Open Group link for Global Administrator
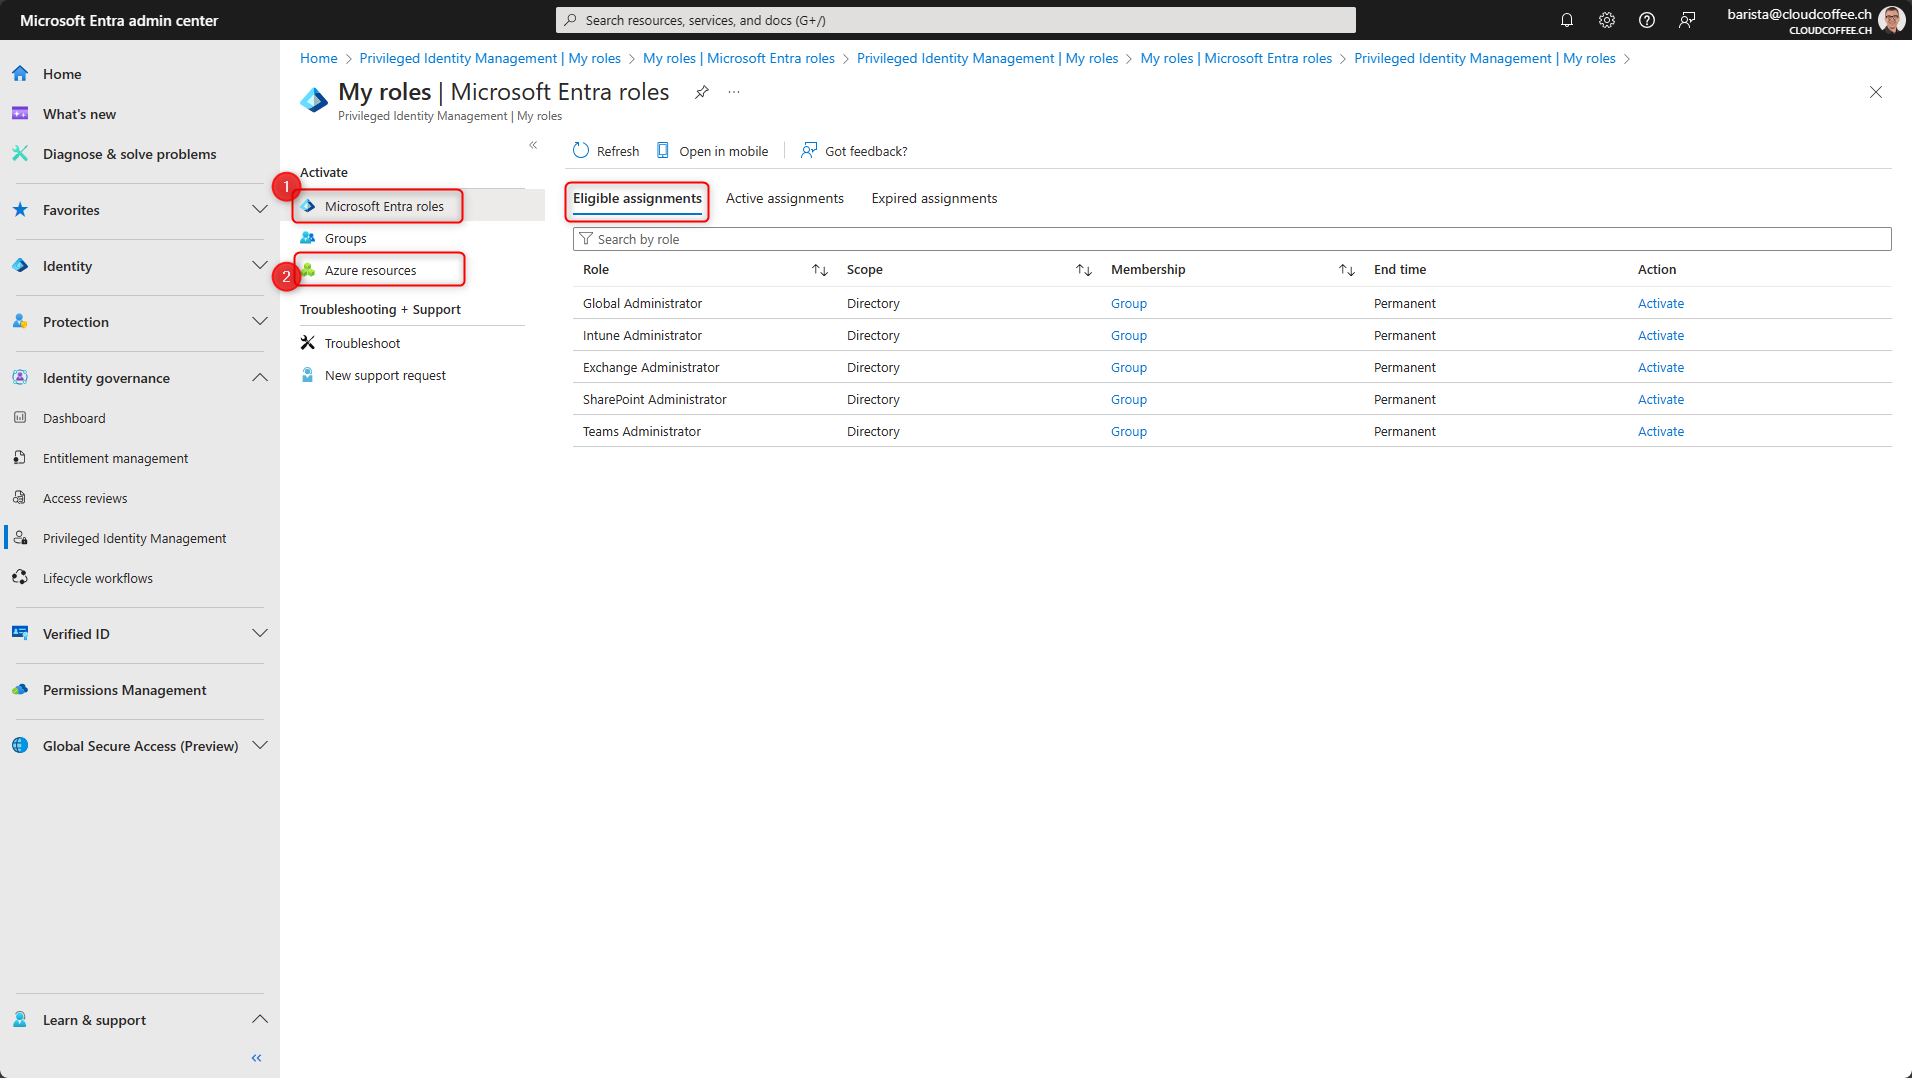The image size is (1912, 1078). pos(1128,303)
